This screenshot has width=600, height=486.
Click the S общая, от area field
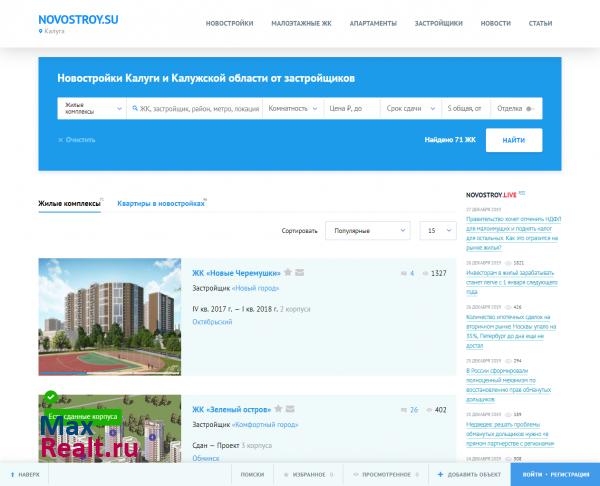point(466,108)
